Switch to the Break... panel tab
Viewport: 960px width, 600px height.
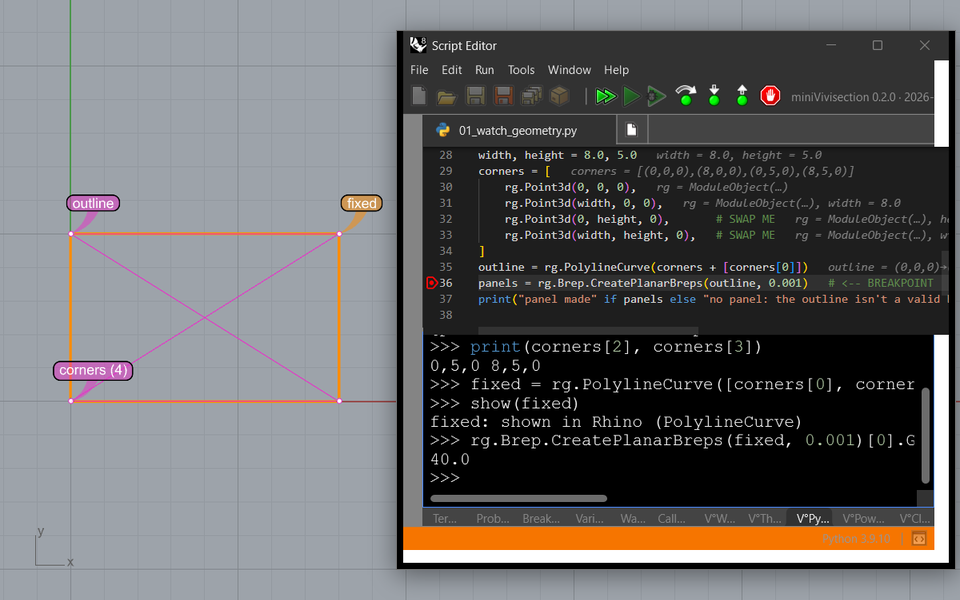click(541, 519)
